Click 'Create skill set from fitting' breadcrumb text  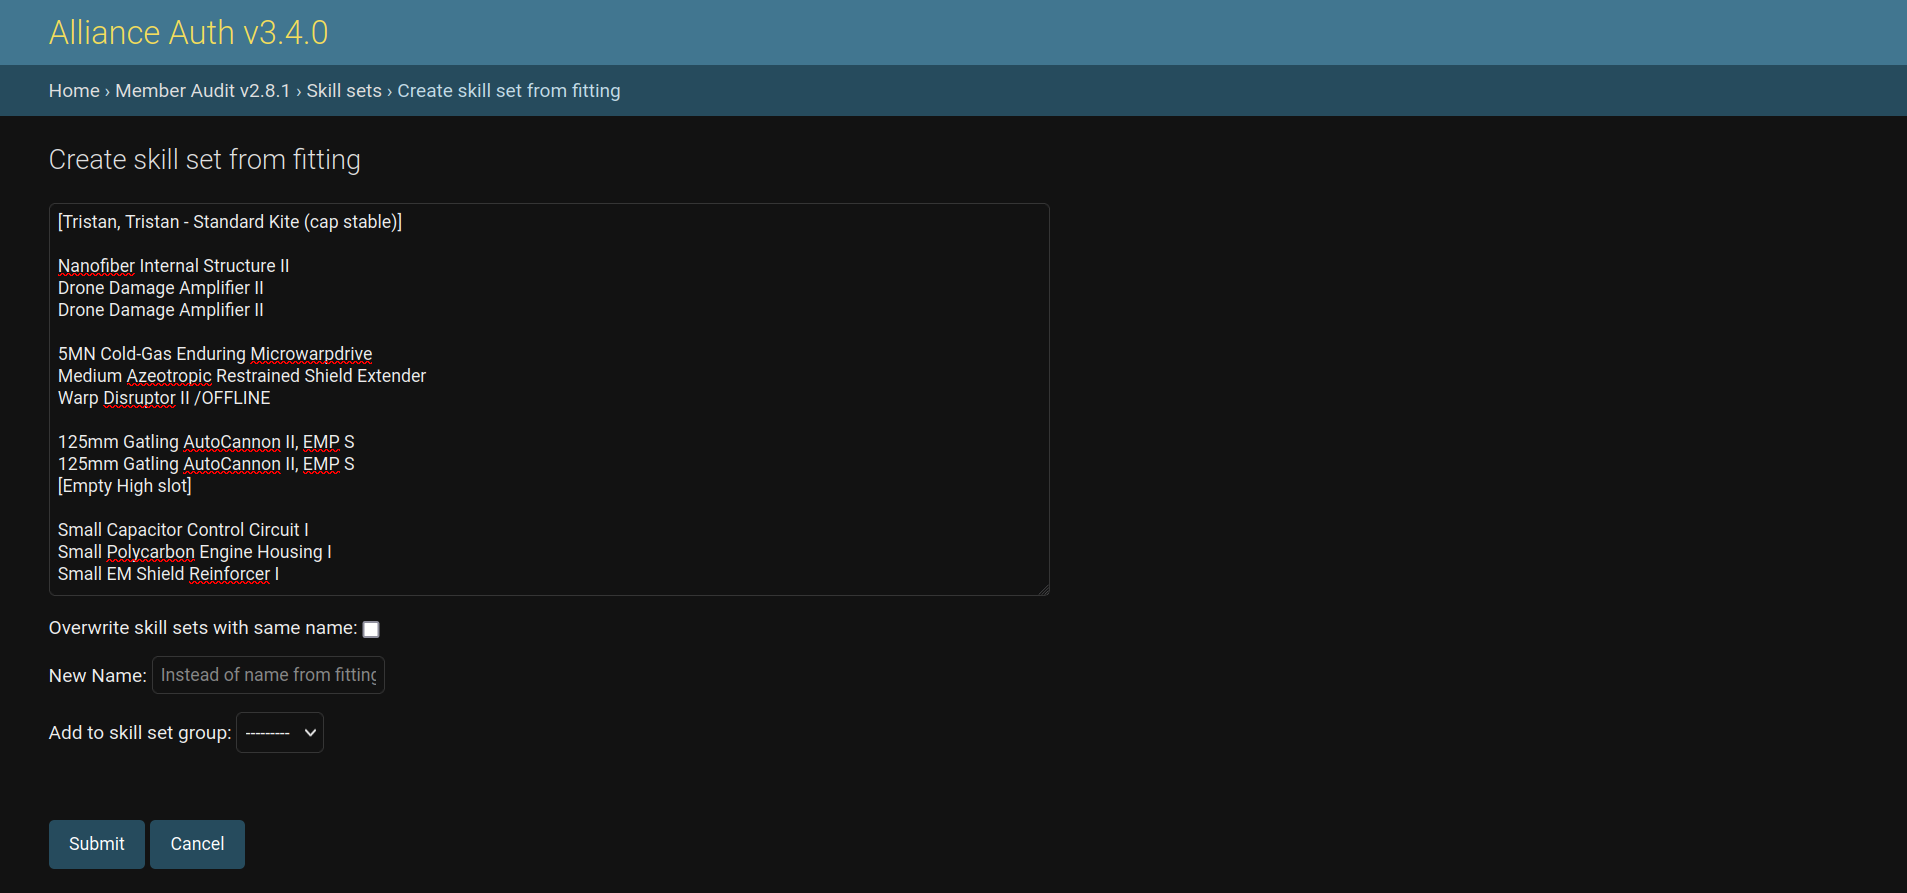coord(509,91)
